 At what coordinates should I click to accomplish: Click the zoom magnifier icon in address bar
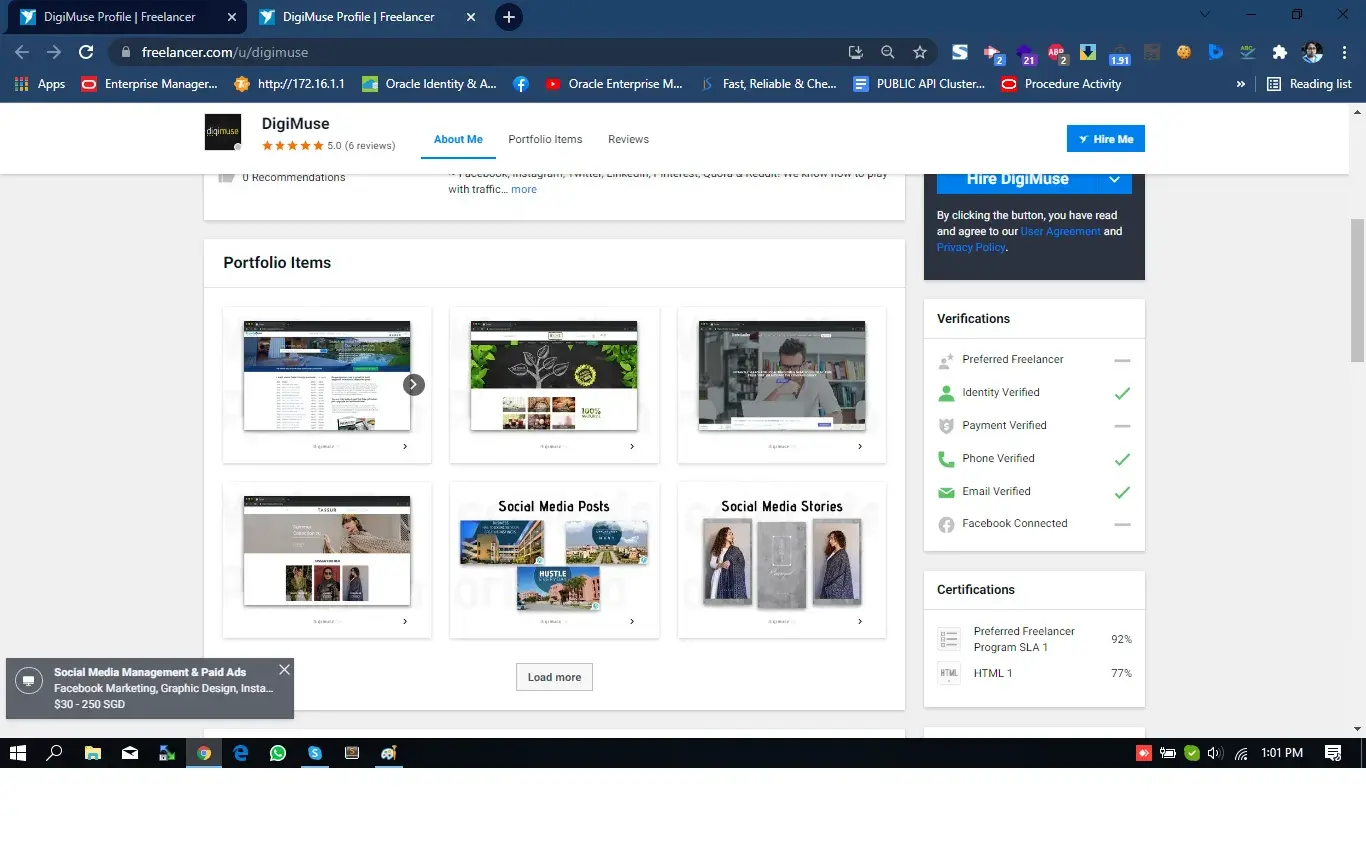pos(887,52)
